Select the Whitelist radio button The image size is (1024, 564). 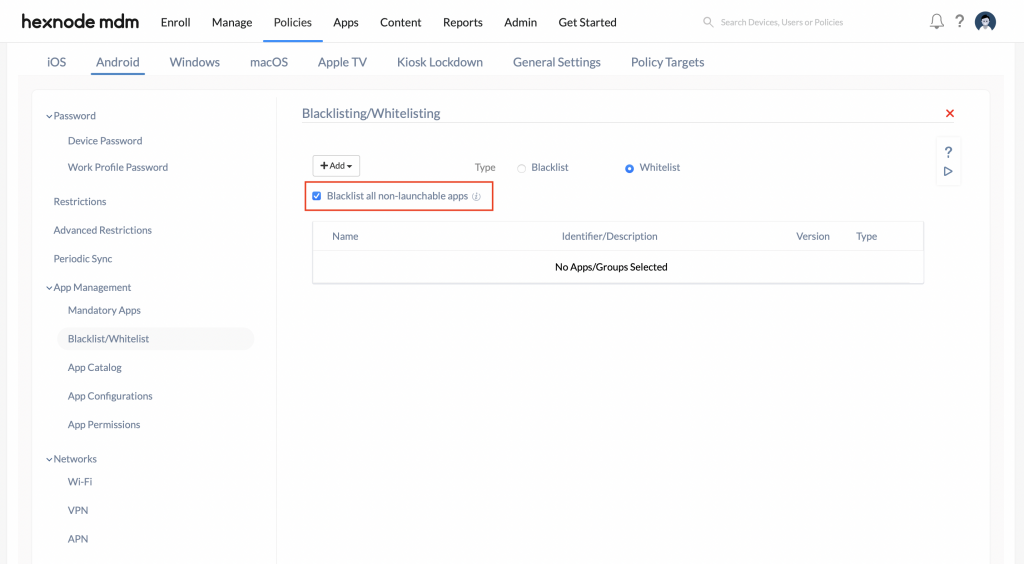(629, 168)
